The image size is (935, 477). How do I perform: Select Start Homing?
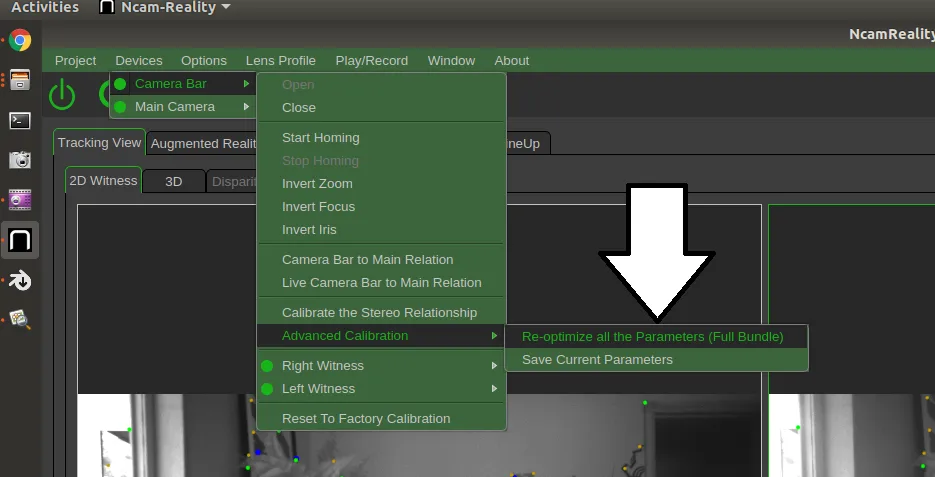[382, 138]
